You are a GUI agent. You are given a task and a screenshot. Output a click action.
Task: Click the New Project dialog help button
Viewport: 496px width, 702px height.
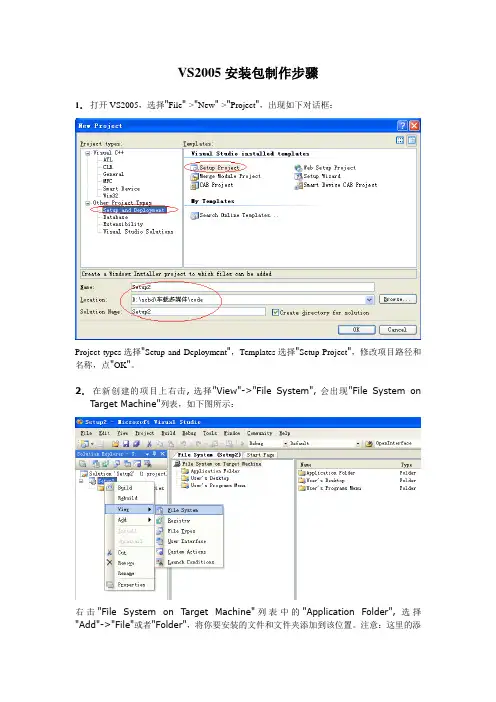coord(402,125)
